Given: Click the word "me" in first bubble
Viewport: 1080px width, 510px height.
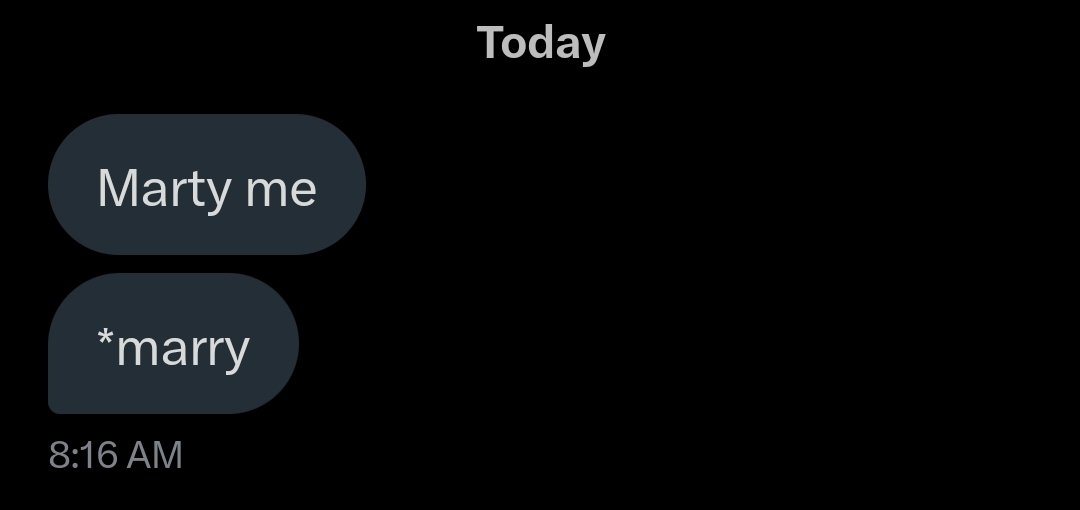Looking at the screenshot, I should (x=281, y=191).
